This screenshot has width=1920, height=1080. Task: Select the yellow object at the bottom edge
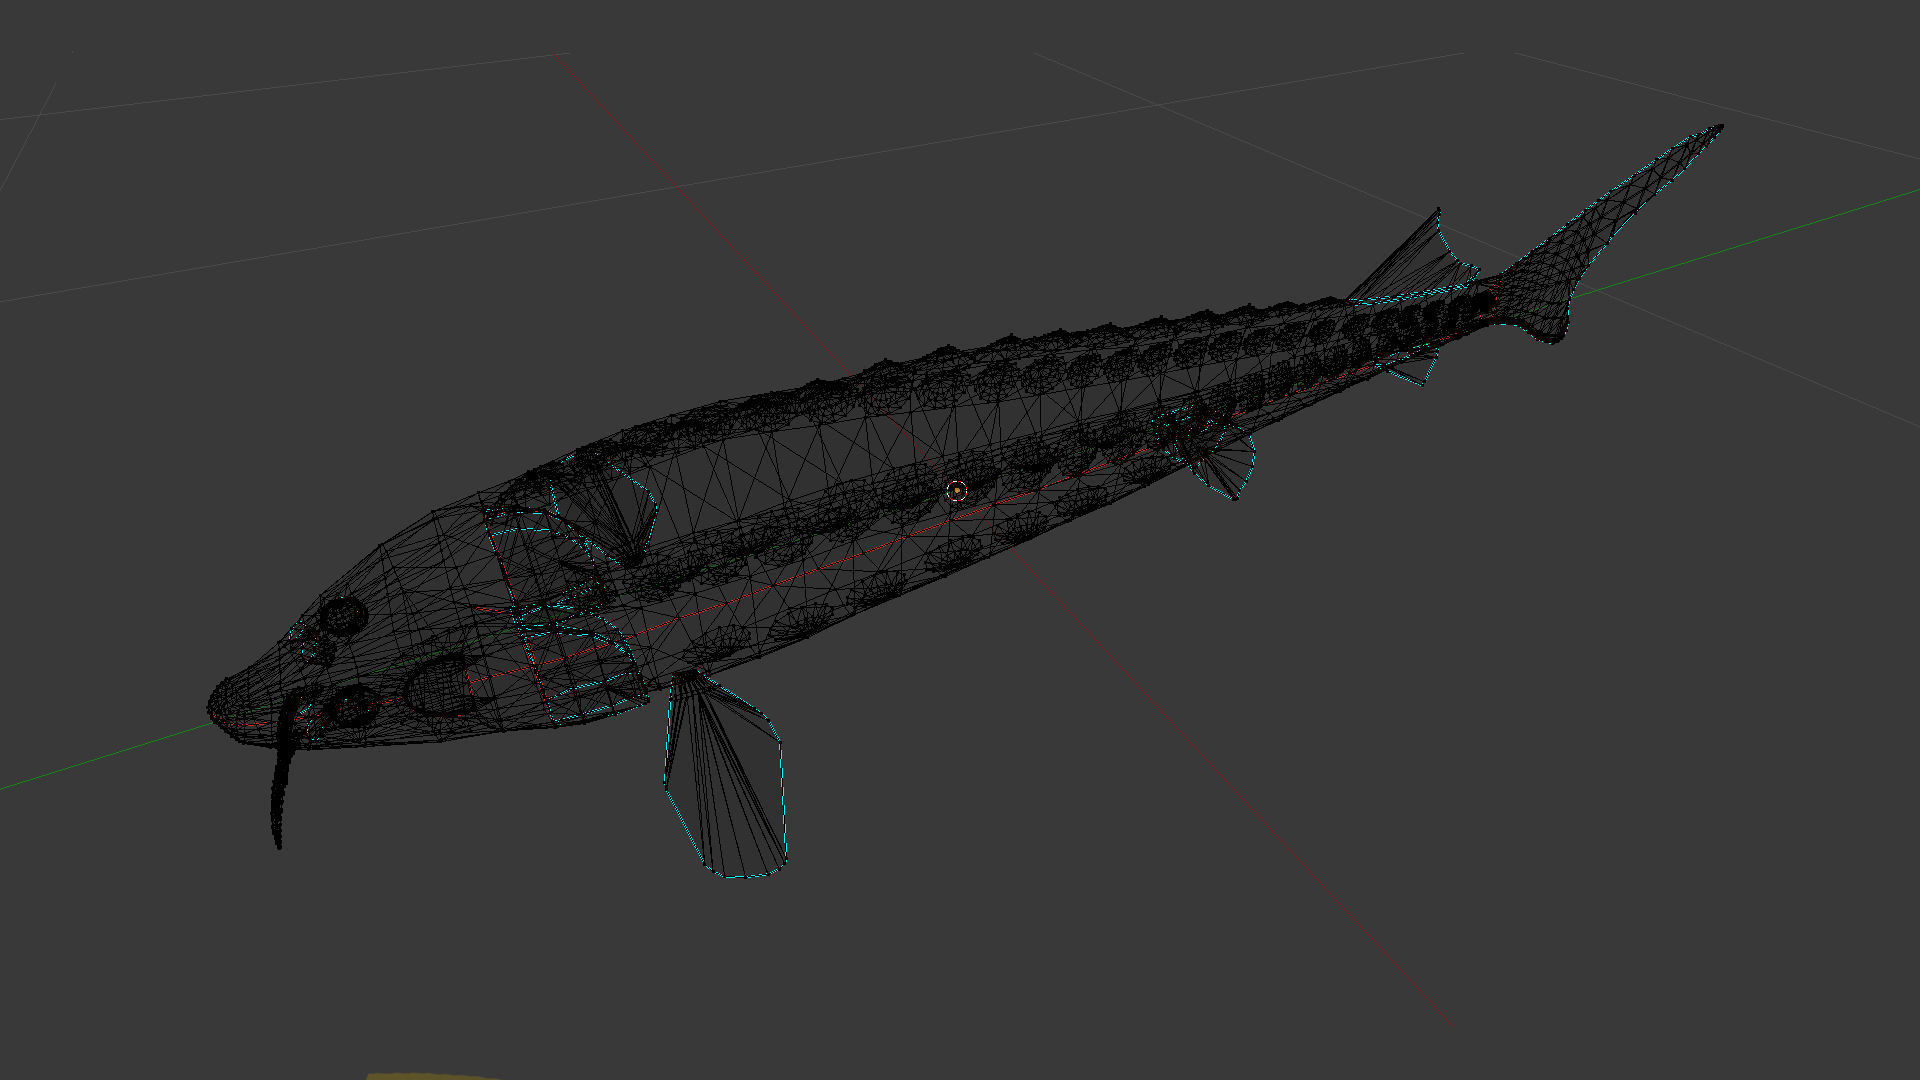point(430,1075)
